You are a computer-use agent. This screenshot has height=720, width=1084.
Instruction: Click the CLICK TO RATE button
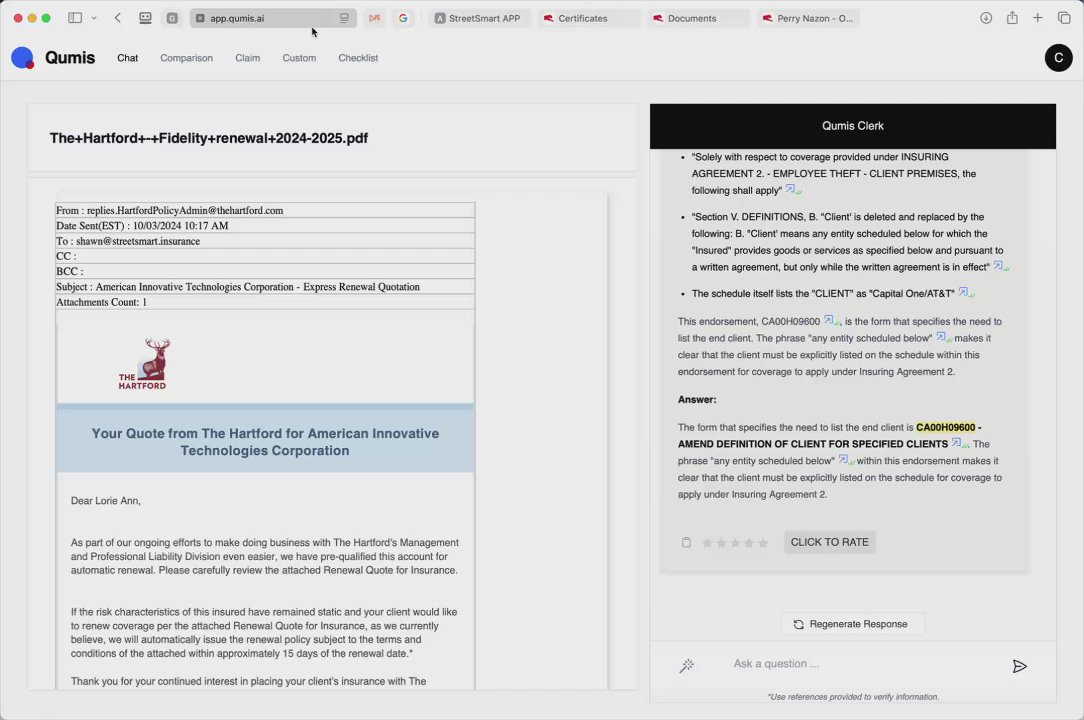[x=829, y=542]
